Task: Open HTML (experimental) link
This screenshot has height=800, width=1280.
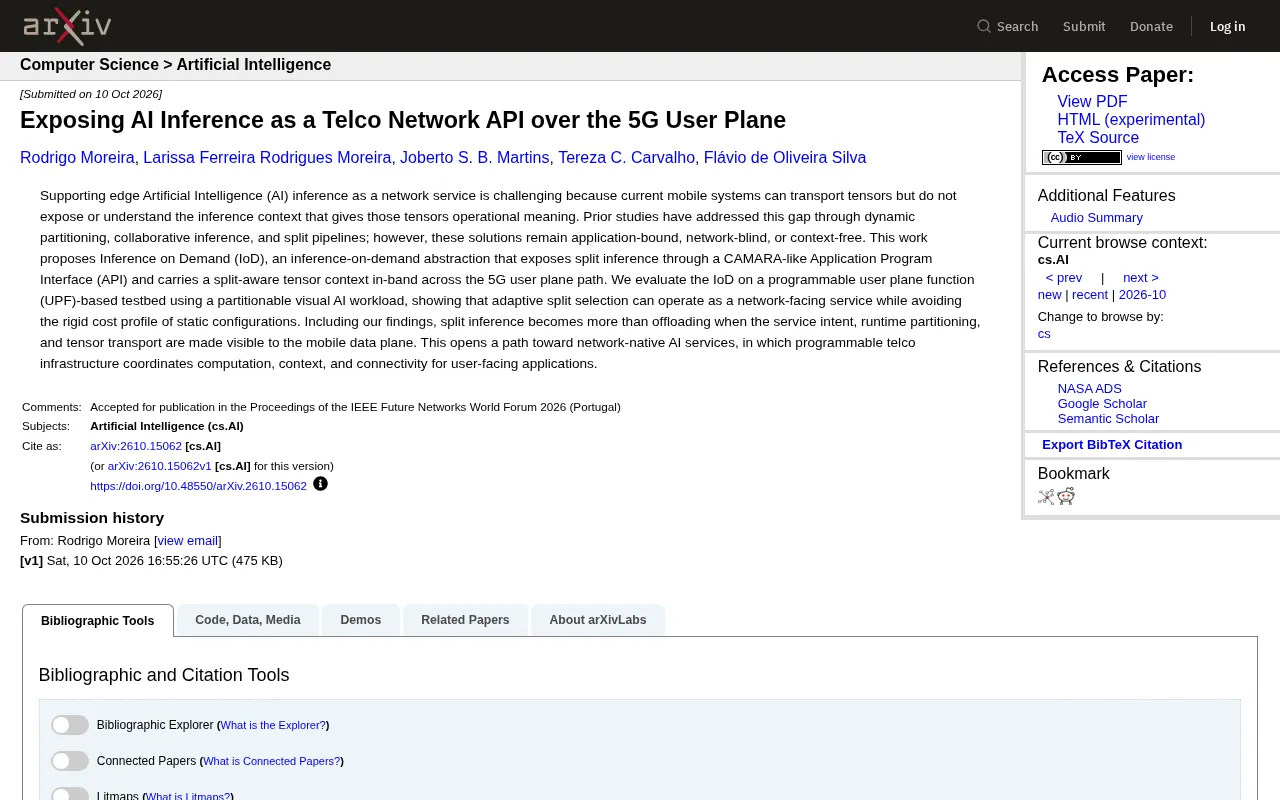Action: click(x=1131, y=120)
